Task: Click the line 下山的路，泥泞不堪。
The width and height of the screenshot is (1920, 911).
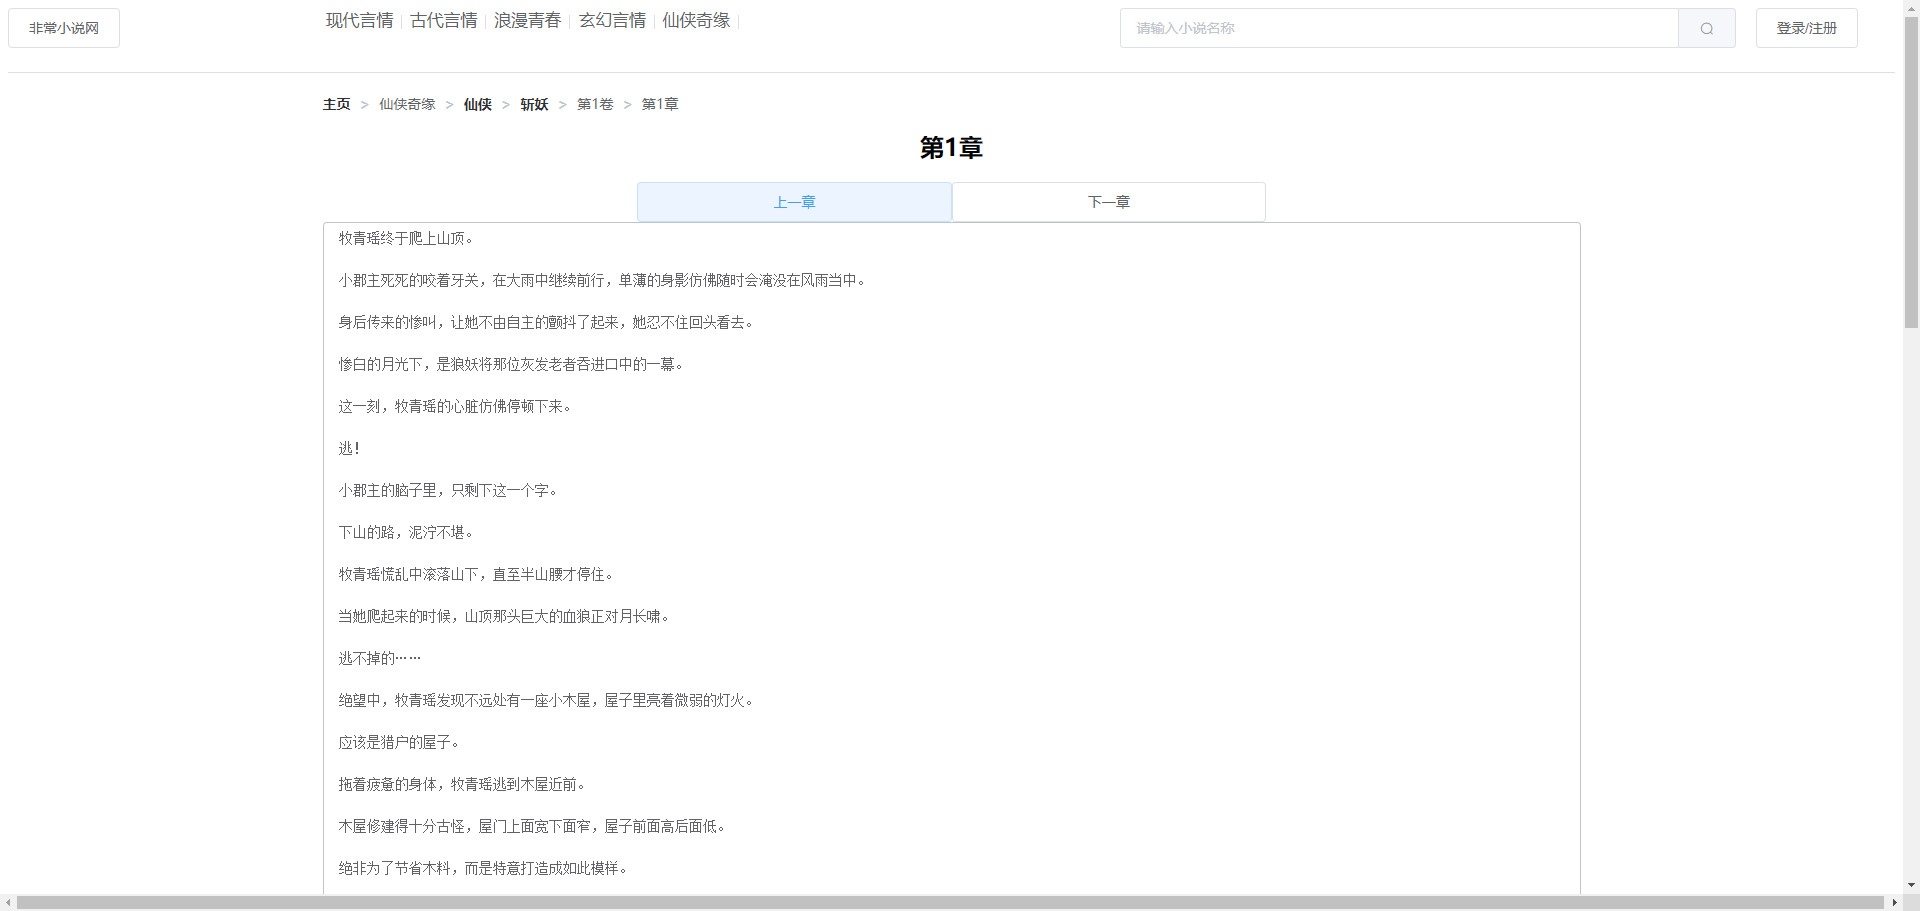Action: [406, 532]
